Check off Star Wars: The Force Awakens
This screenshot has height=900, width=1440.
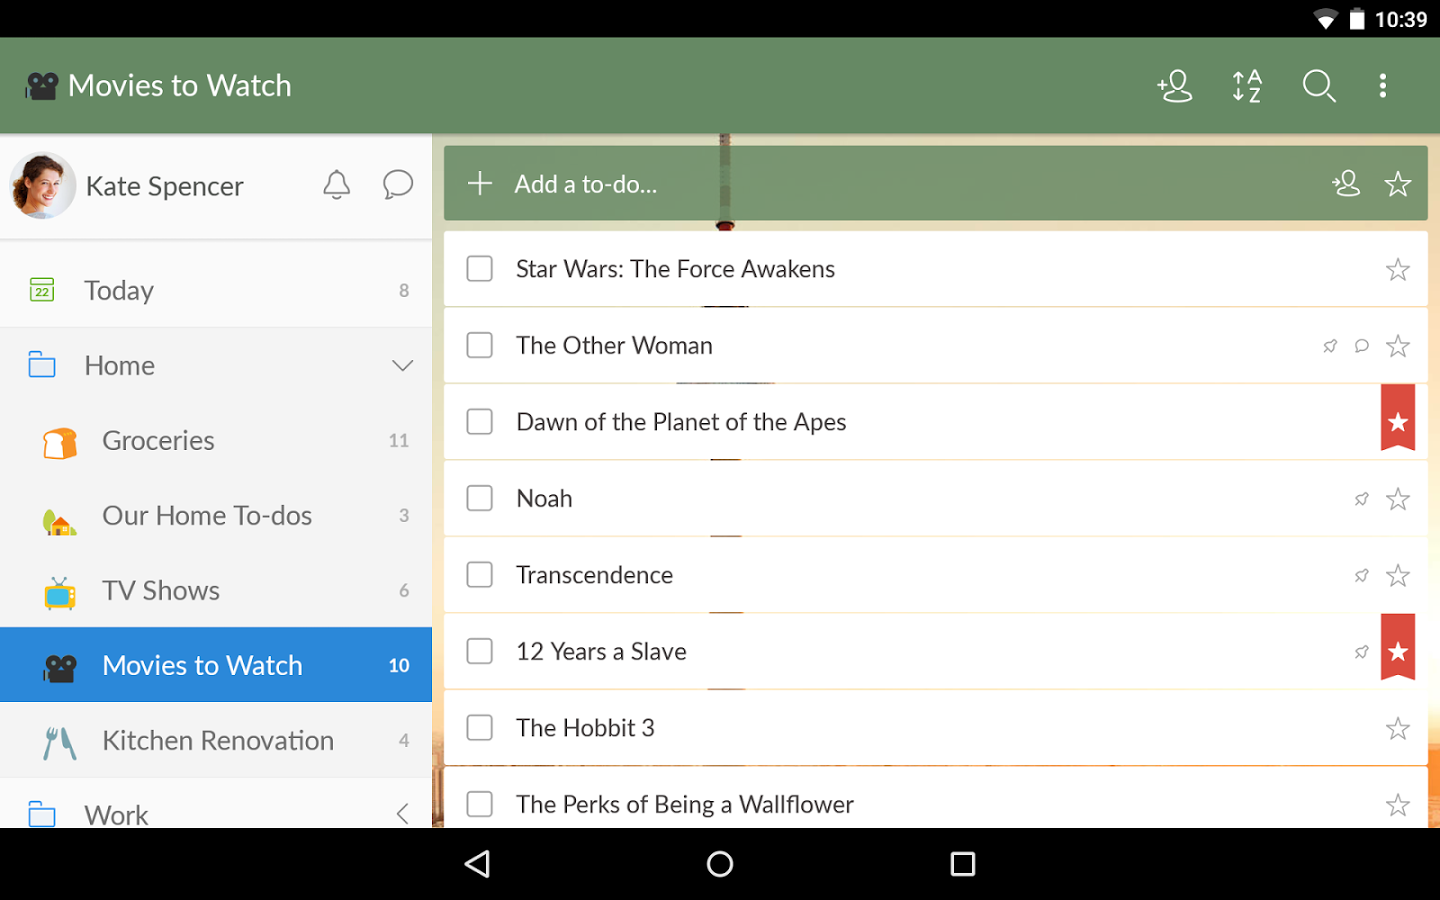coord(480,269)
